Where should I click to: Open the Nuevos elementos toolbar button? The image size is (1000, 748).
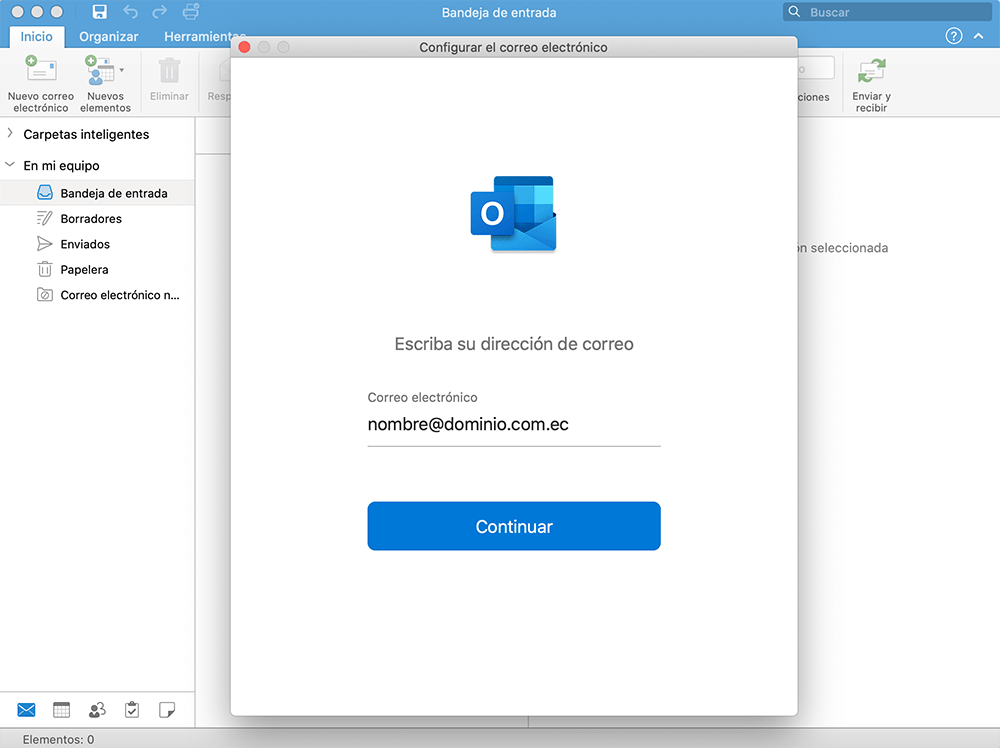tap(105, 84)
